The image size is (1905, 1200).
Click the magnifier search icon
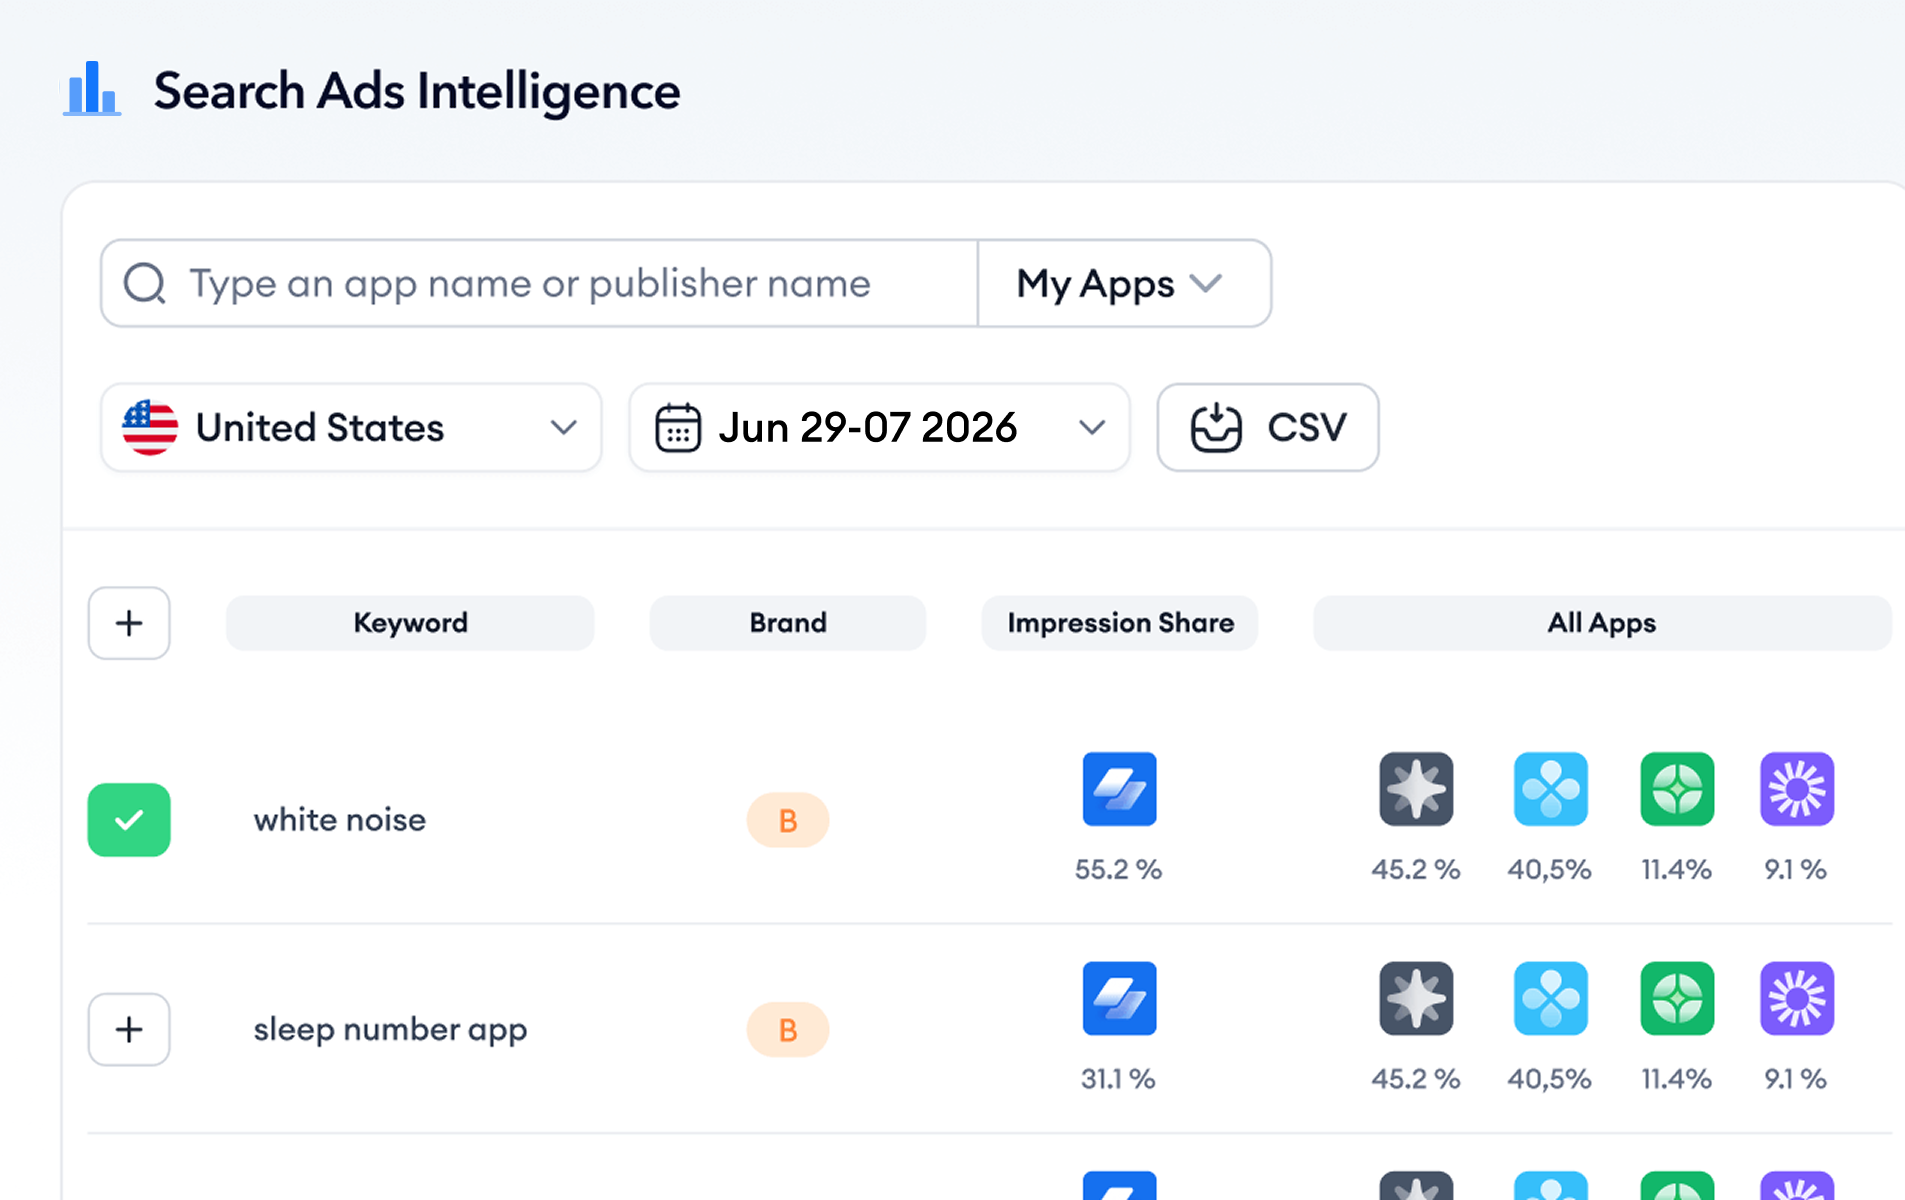[145, 283]
